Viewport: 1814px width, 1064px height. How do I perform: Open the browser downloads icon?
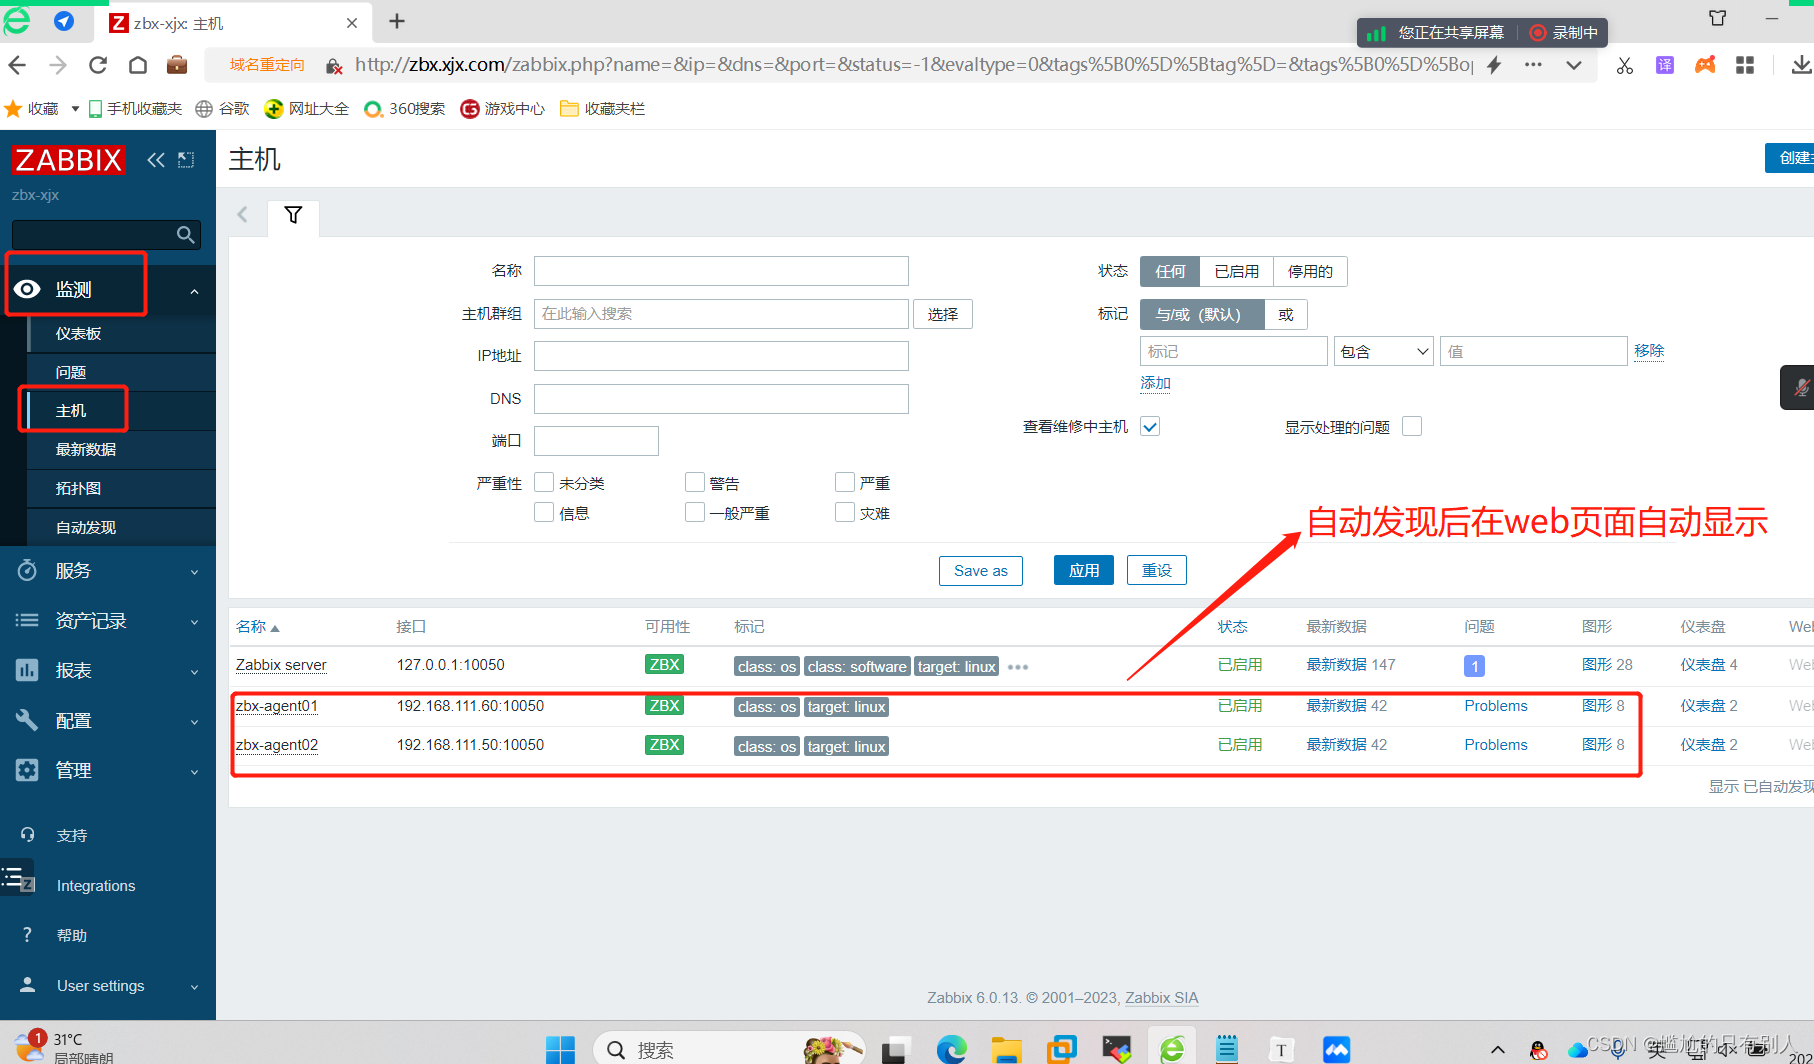click(1801, 65)
